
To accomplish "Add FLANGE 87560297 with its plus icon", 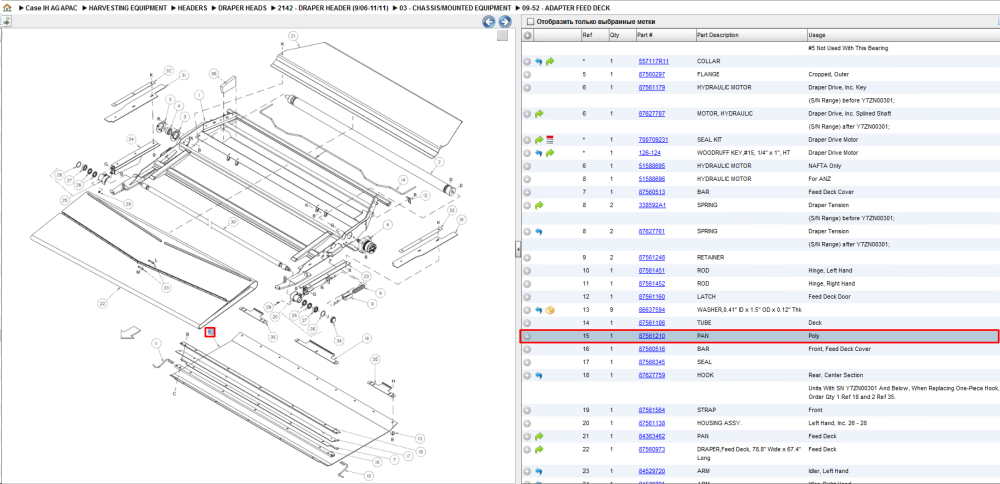I will [x=527, y=75].
